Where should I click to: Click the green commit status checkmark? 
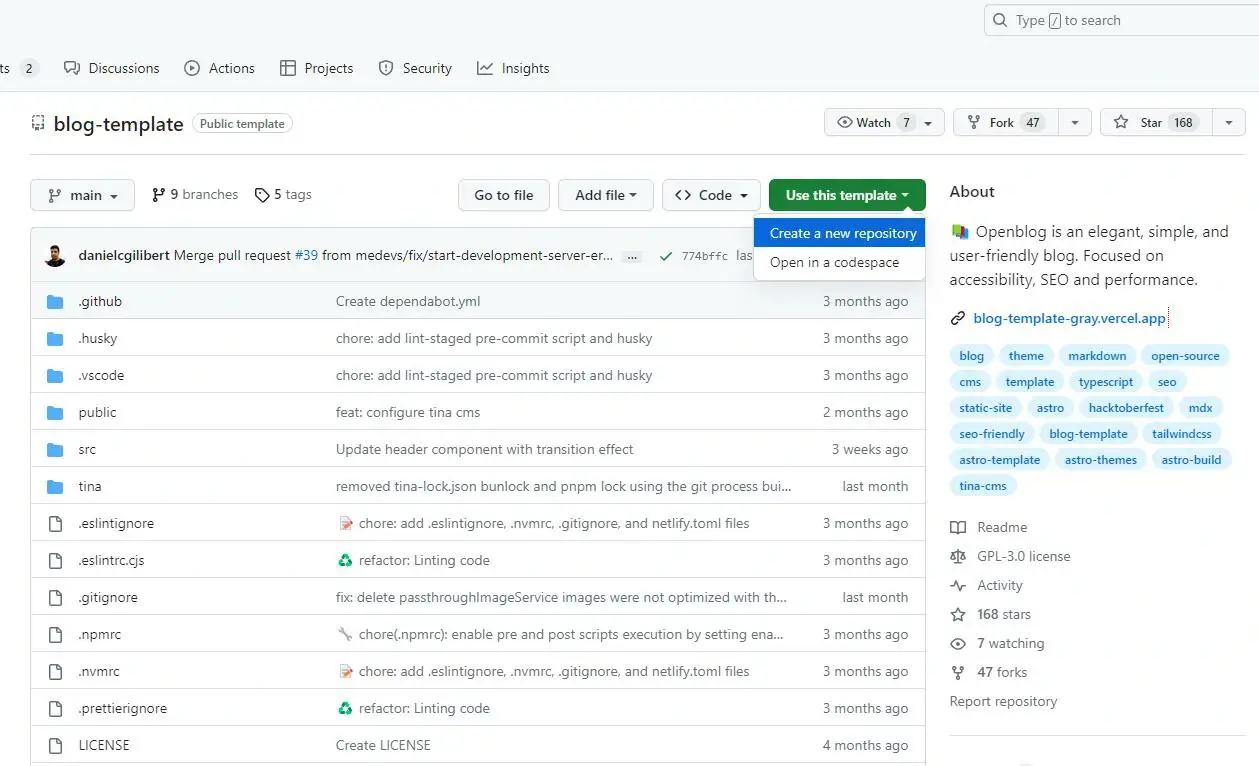tap(665, 256)
